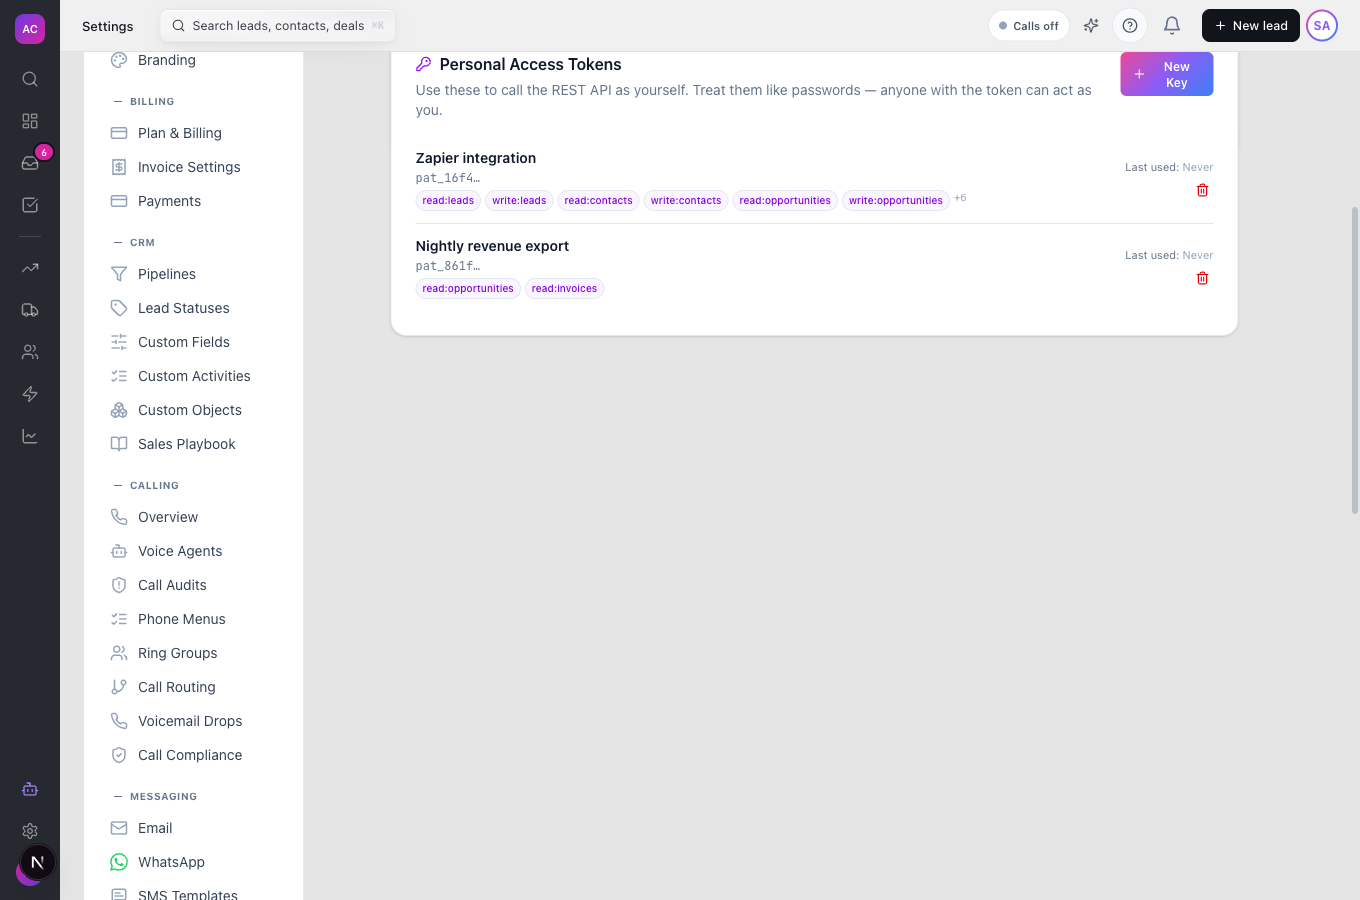This screenshot has height=900, width=1360.
Task: Delete the Zapier integration token
Action: pyautogui.click(x=1203, y=190)
